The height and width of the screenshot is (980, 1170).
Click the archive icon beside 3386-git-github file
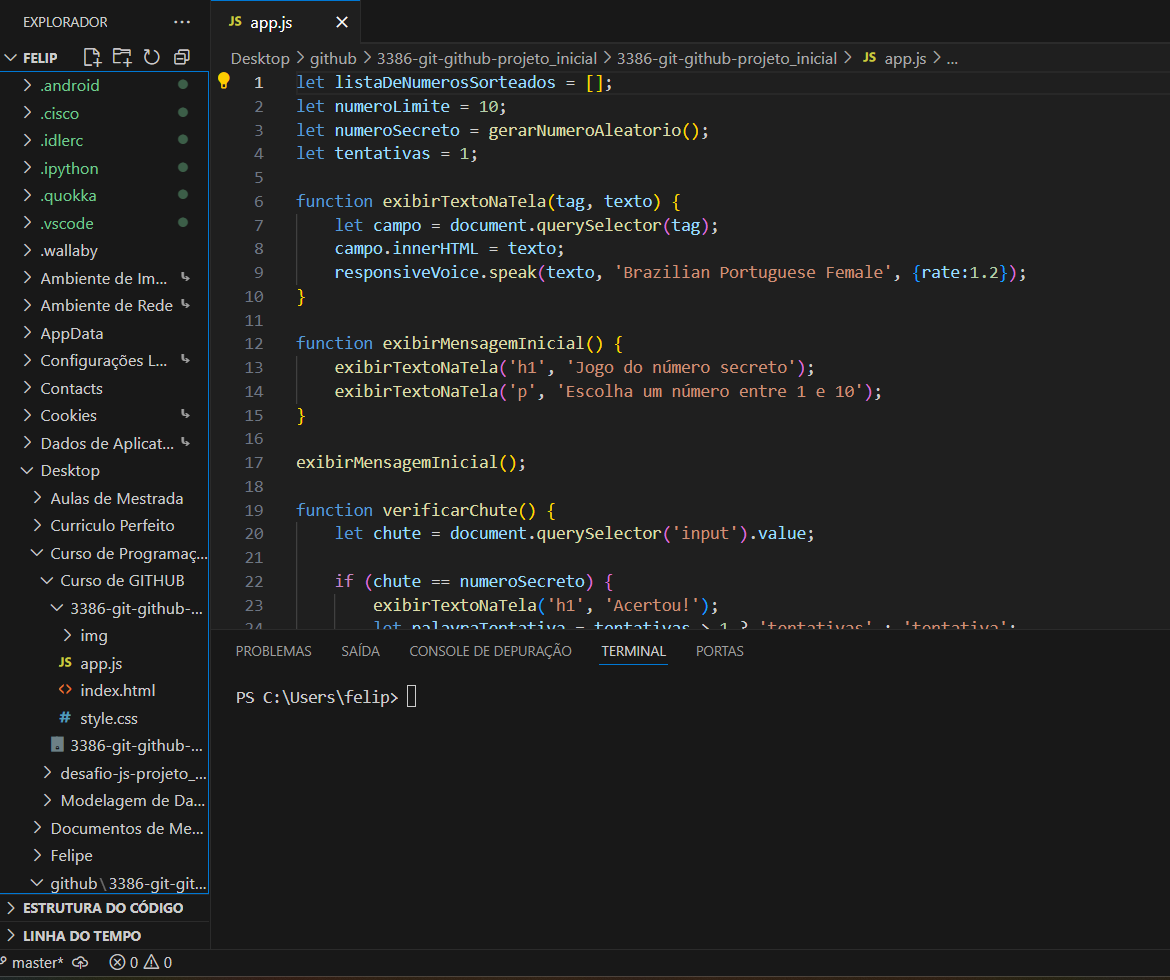(x=57, y=745)
